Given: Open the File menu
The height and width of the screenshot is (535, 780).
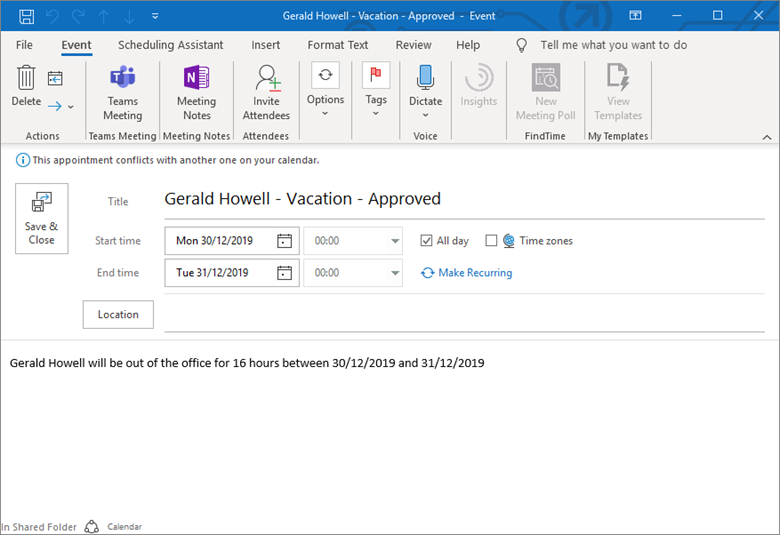Looking at the screenshot, I should [24, 45].
